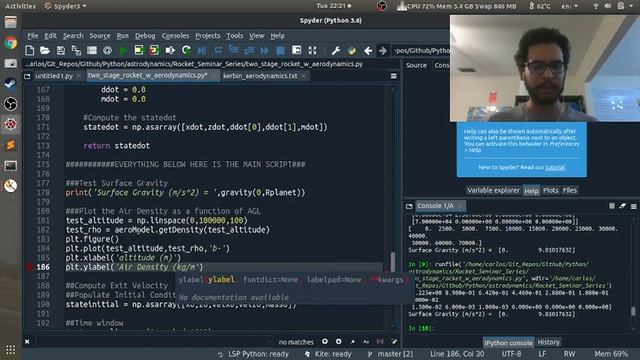640x360 pixels.
Task: Browse console tabs button left of Console 1/A
Action: (409, 206)
